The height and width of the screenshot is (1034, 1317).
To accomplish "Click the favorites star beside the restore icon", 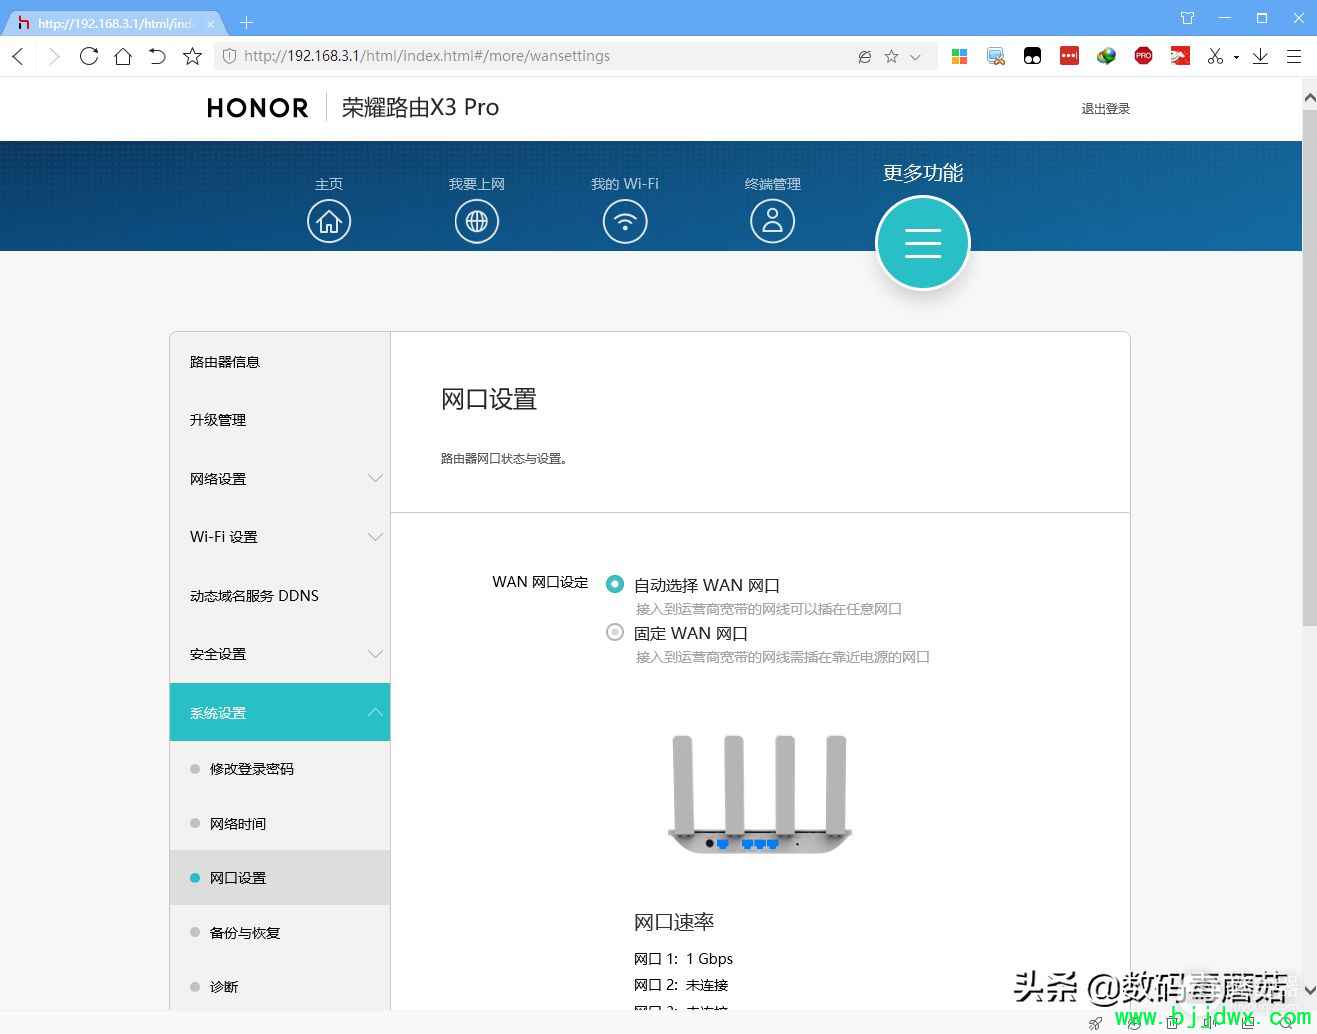I will pyautogui.click(x=192, y=56).
